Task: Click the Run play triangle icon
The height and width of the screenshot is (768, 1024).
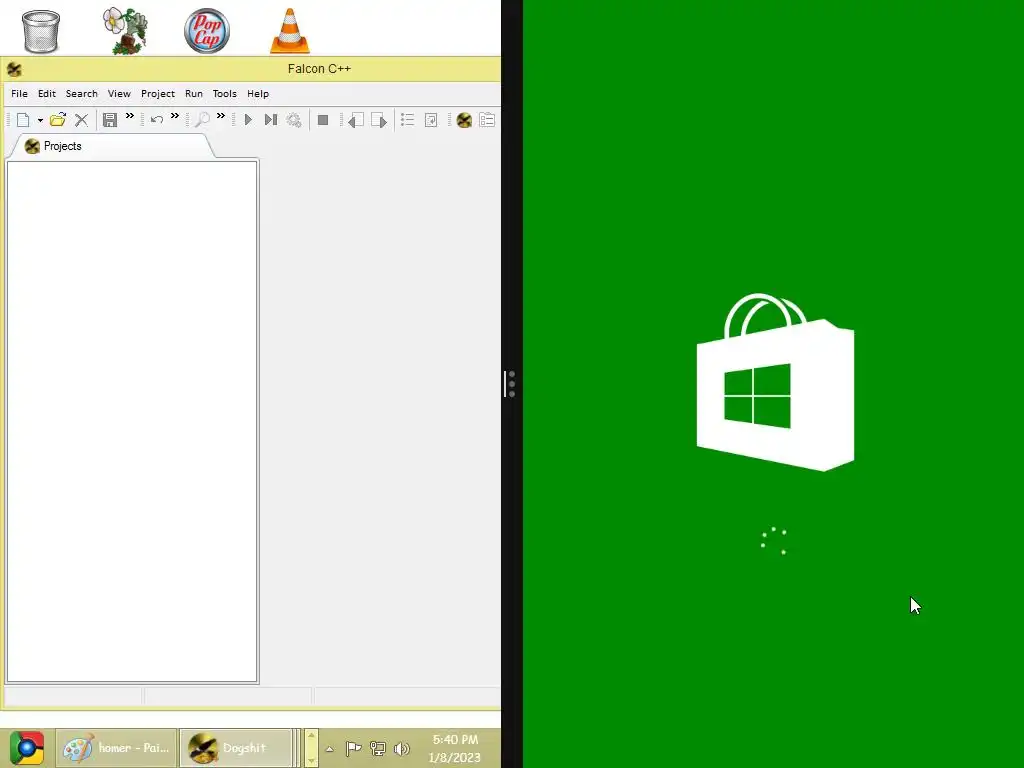Action: pos(248,120)
